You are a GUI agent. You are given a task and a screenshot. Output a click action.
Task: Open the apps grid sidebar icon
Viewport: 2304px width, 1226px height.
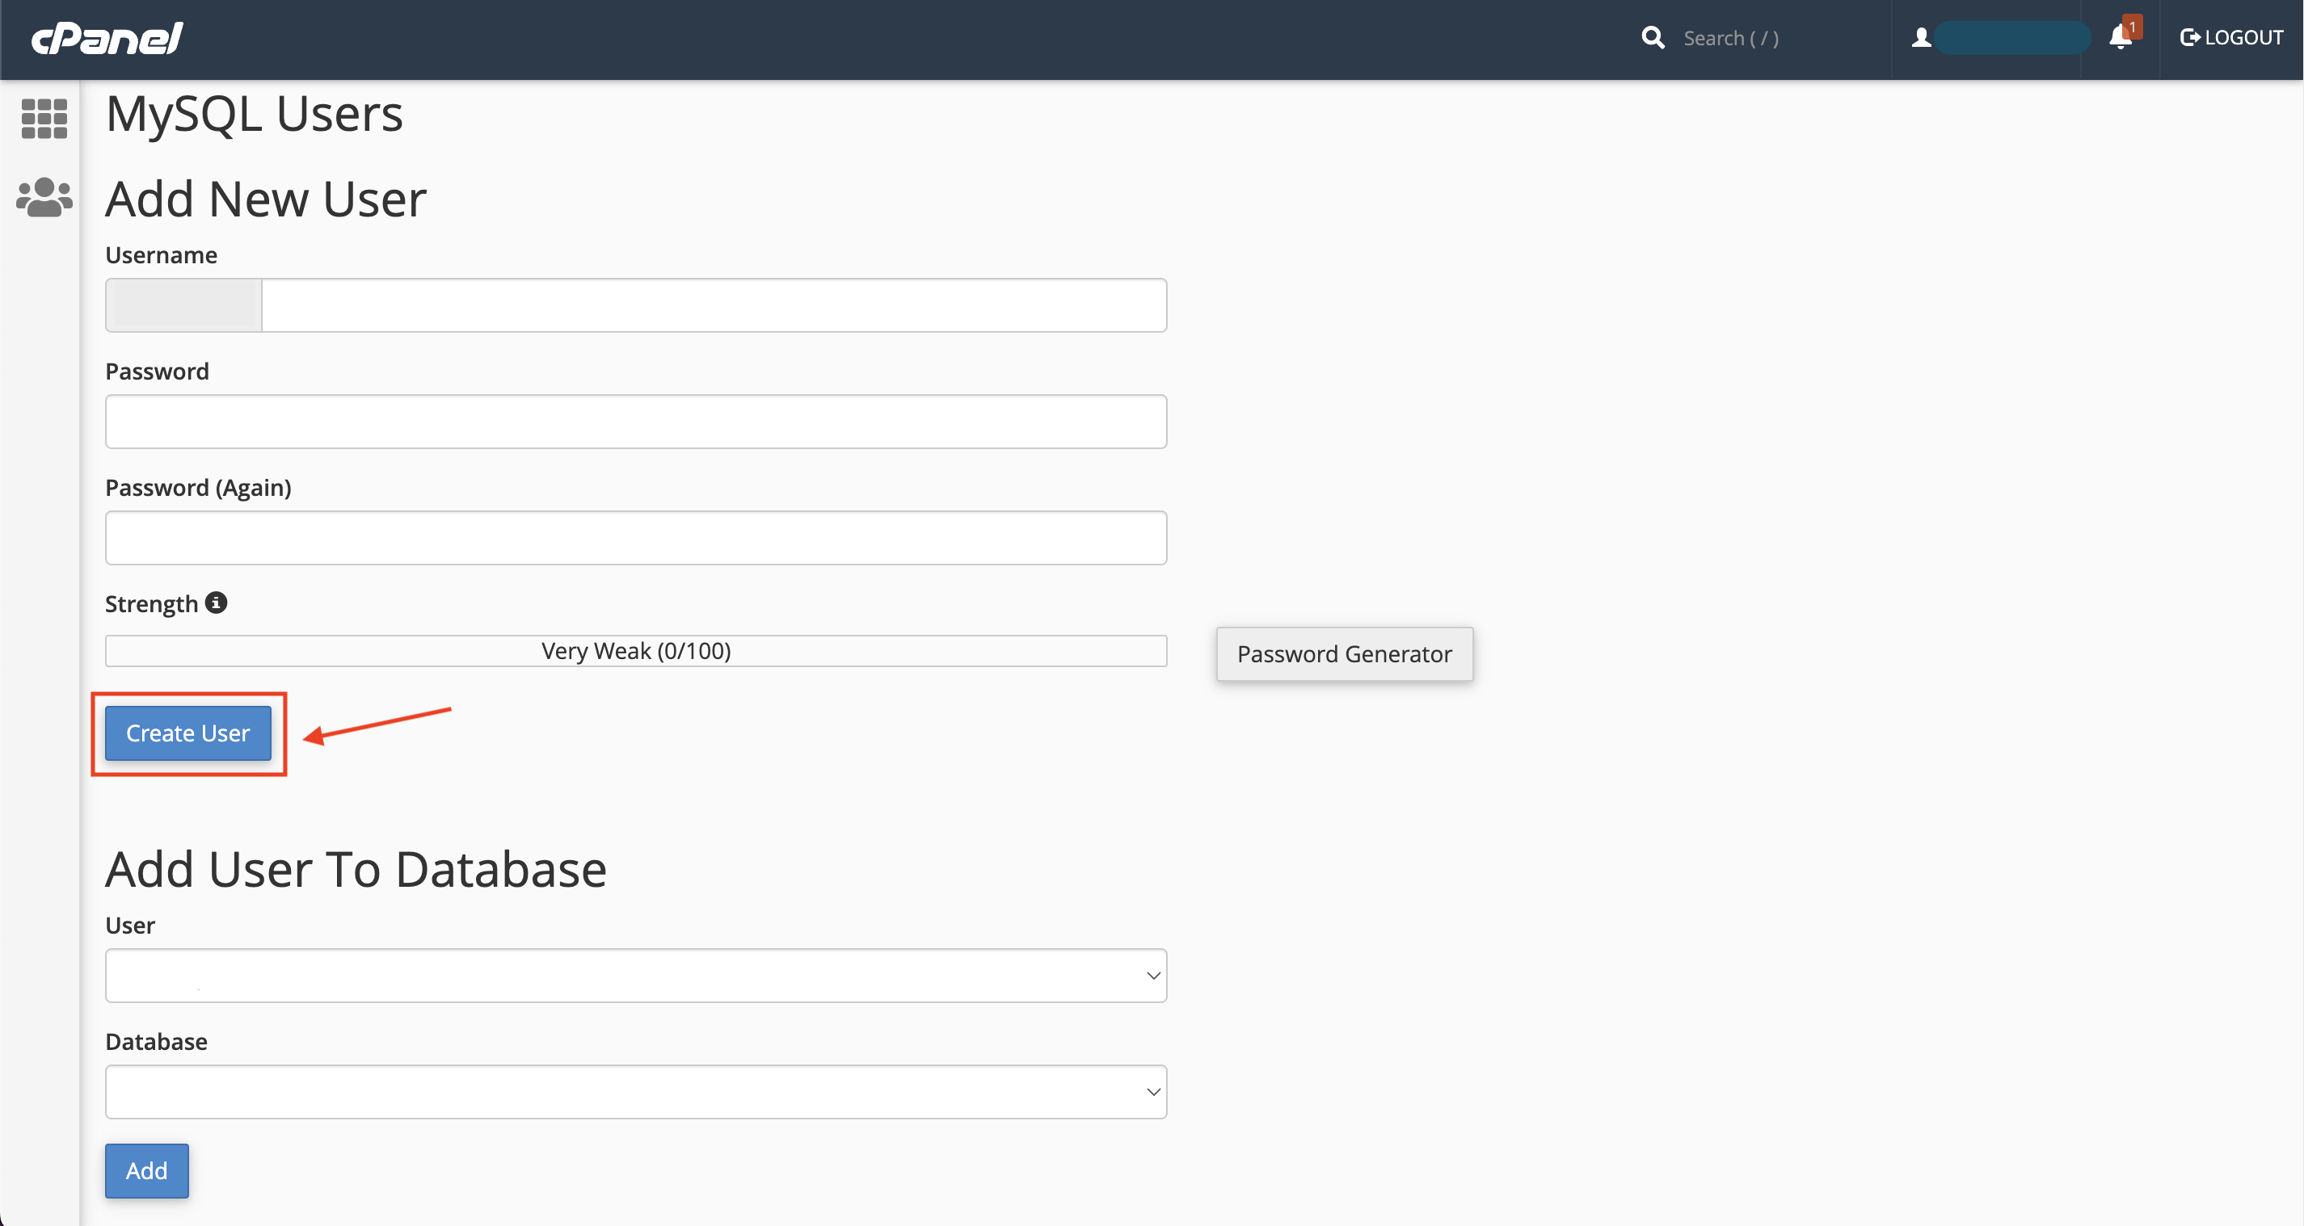click(44, 118)
